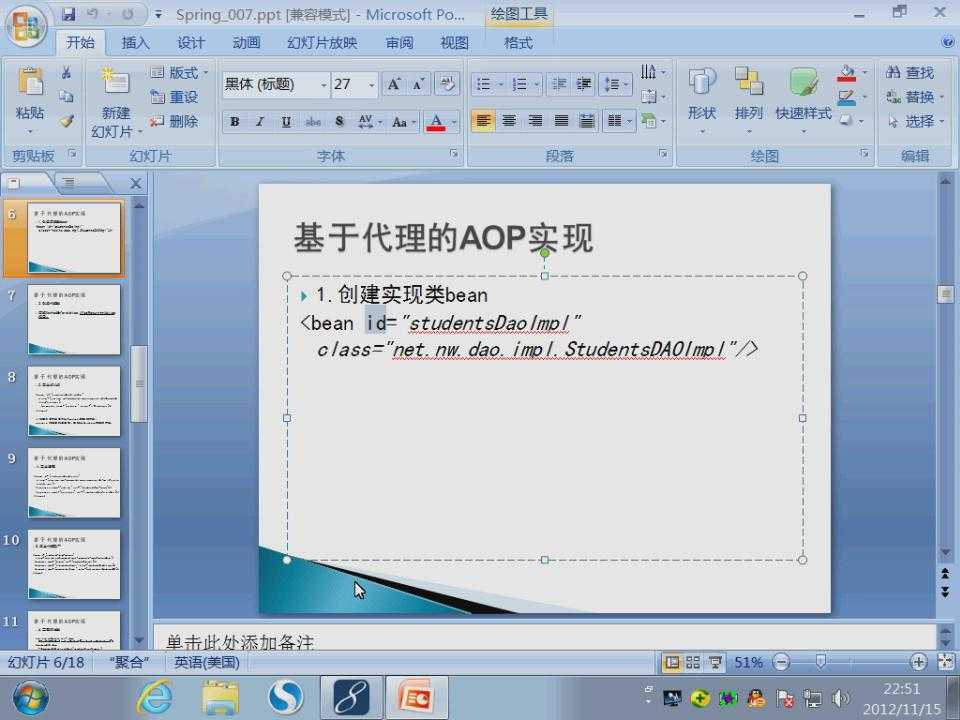Toggle Underline formatting
The height and width of the screenshot is (720, 960).
pos(286,121)
